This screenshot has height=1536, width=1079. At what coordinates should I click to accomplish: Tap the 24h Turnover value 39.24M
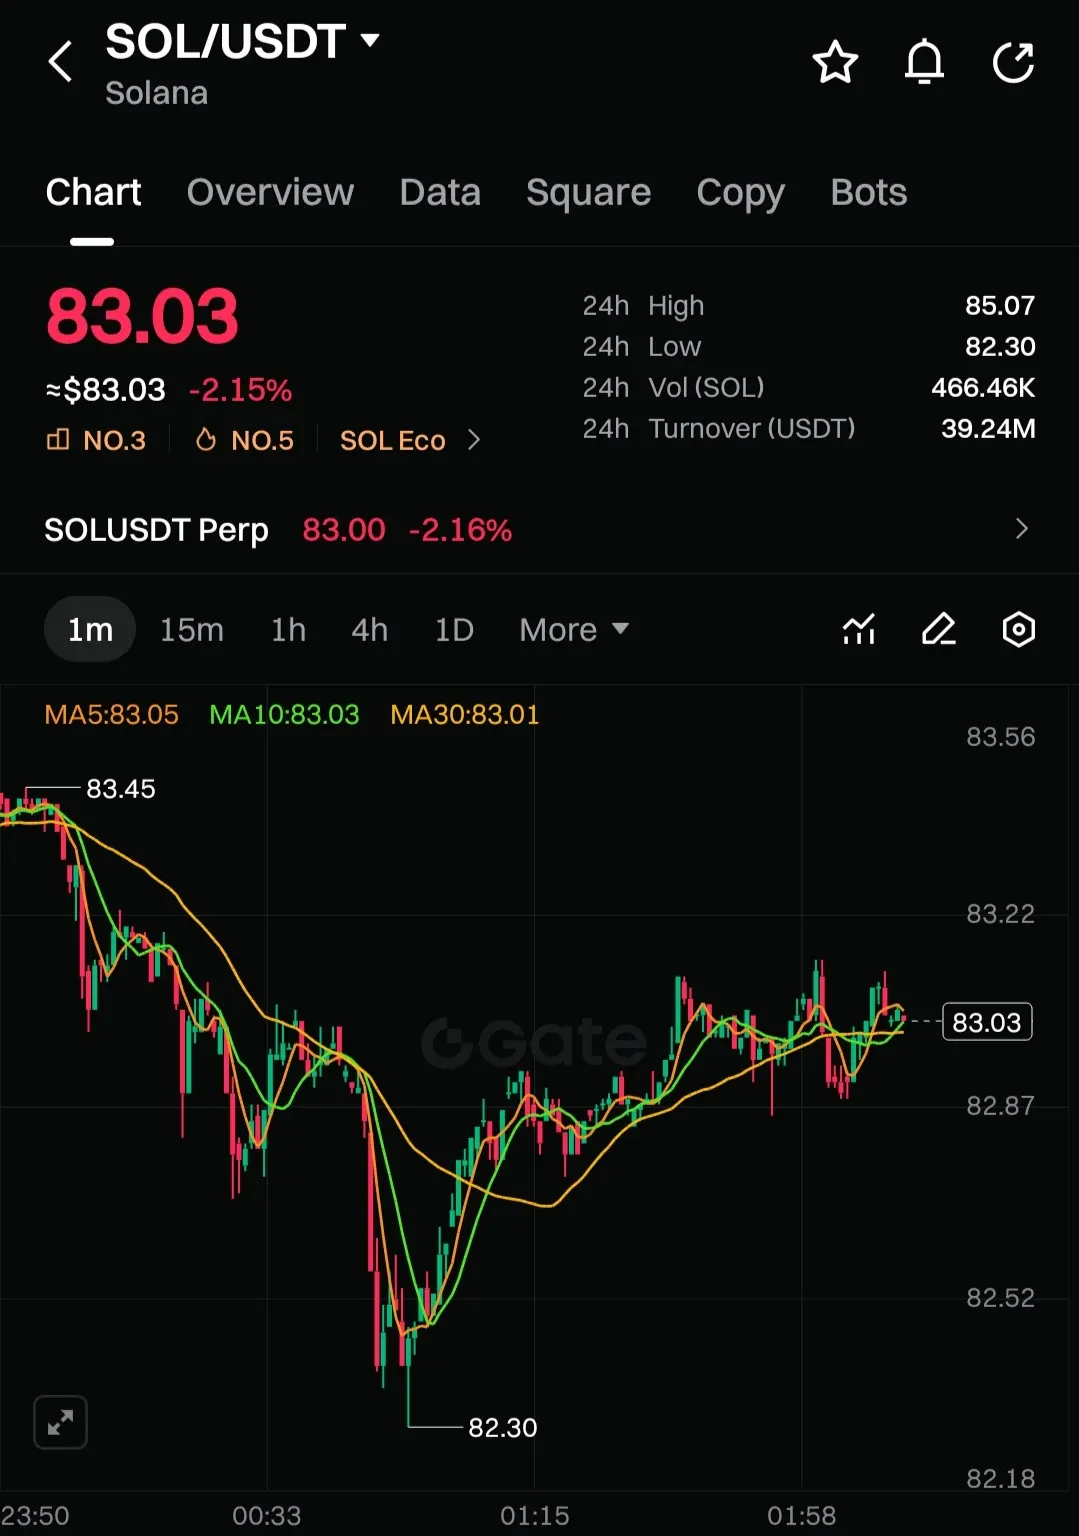tap(988, 428)
